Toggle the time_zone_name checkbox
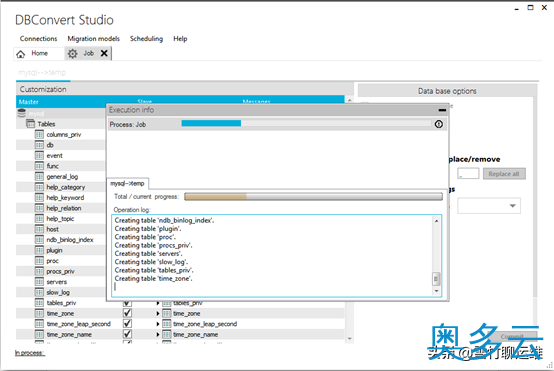Viewport: 554px width, 371px height. tap(127, 334)
